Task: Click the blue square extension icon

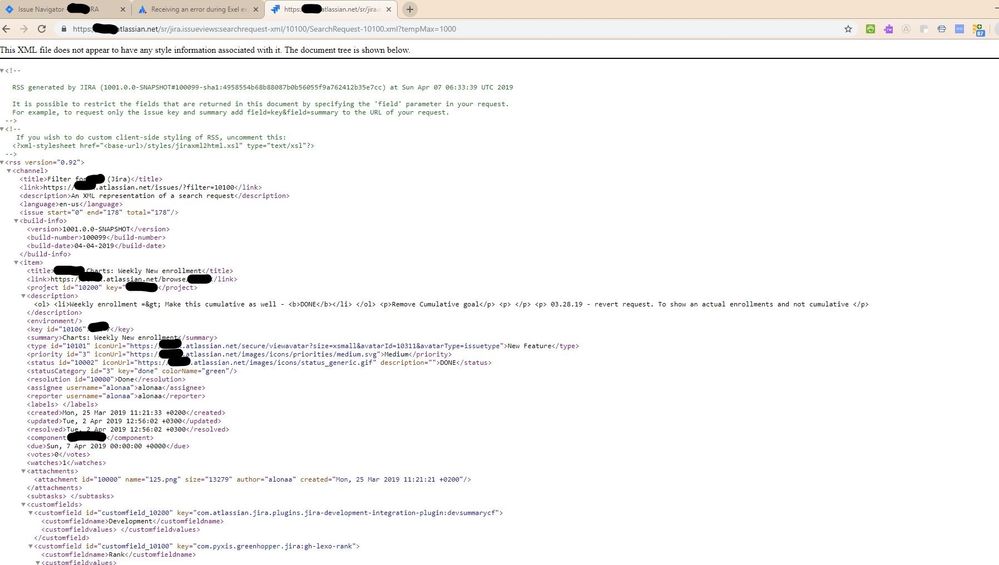Action: [959, 29]
